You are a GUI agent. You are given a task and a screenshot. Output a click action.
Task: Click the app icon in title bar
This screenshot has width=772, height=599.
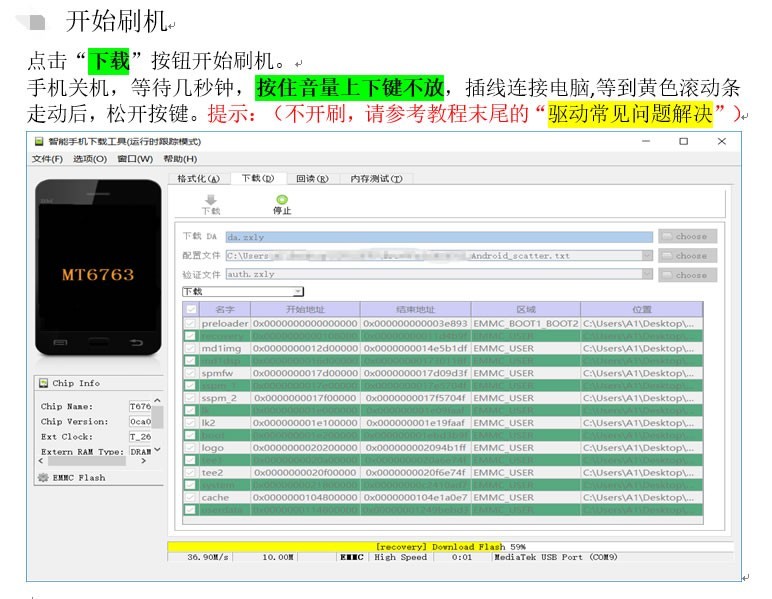39,142
